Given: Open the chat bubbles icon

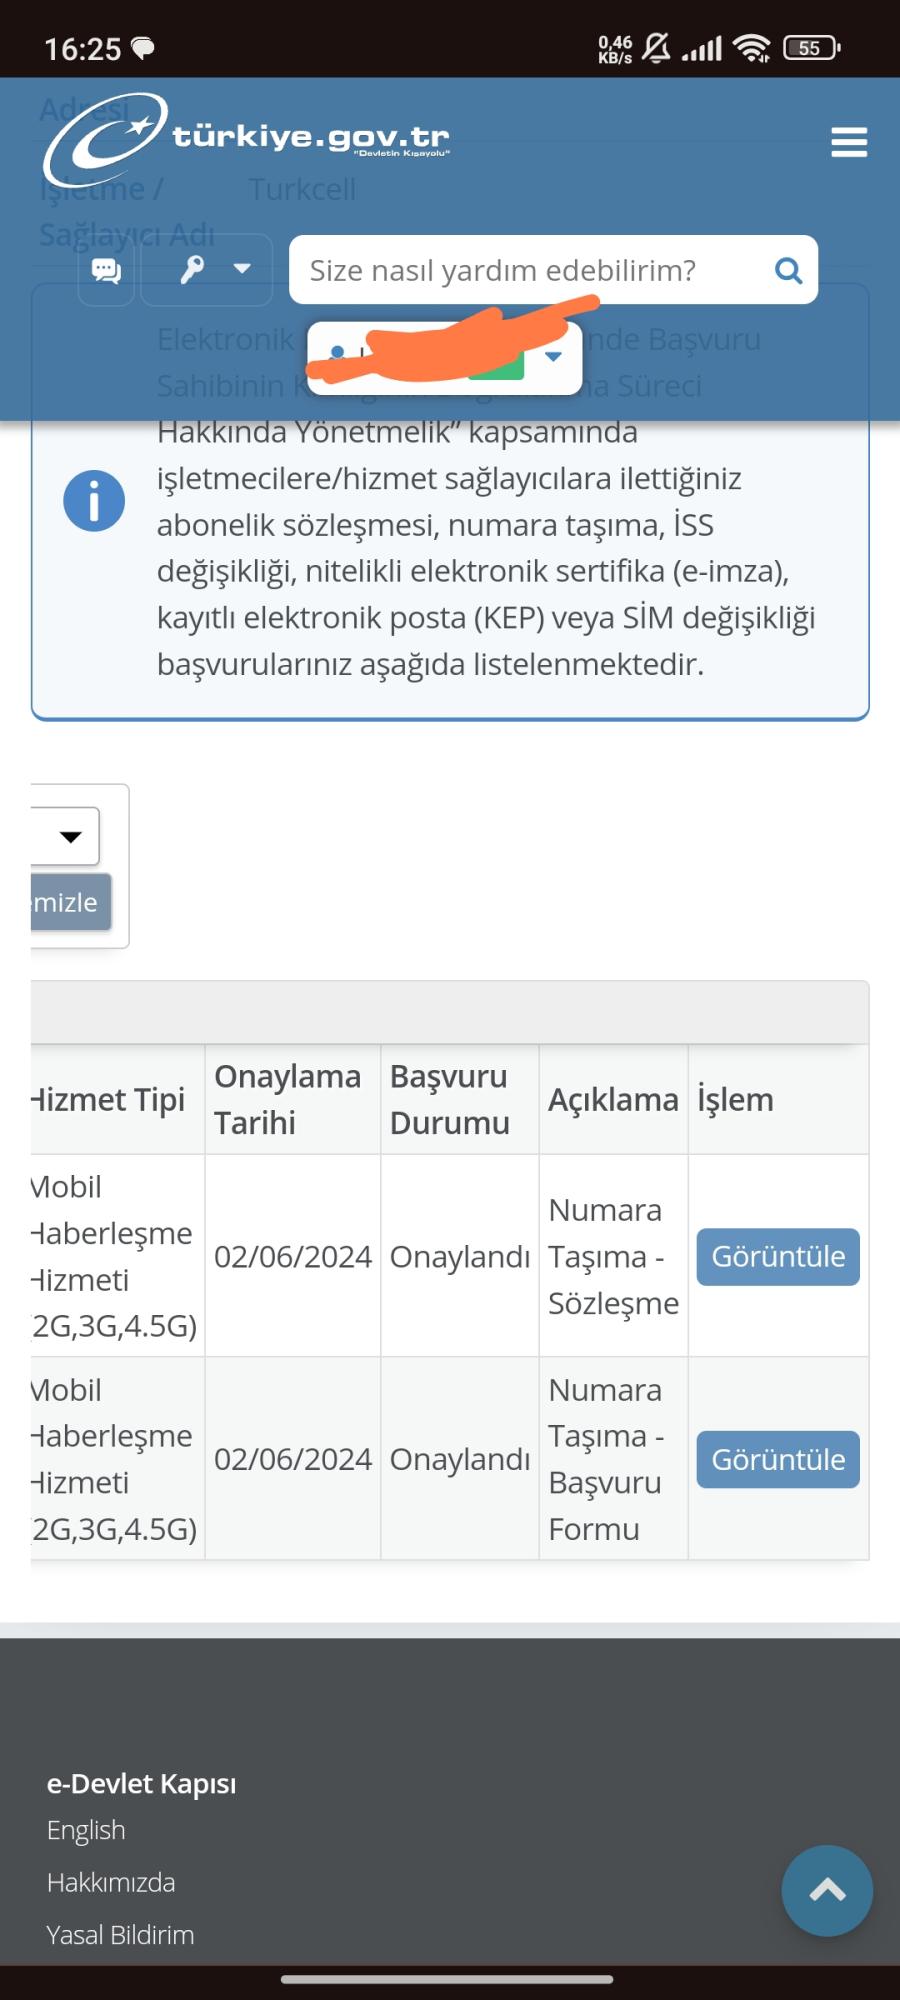Looking at the screenshot, I should point(106,270).
